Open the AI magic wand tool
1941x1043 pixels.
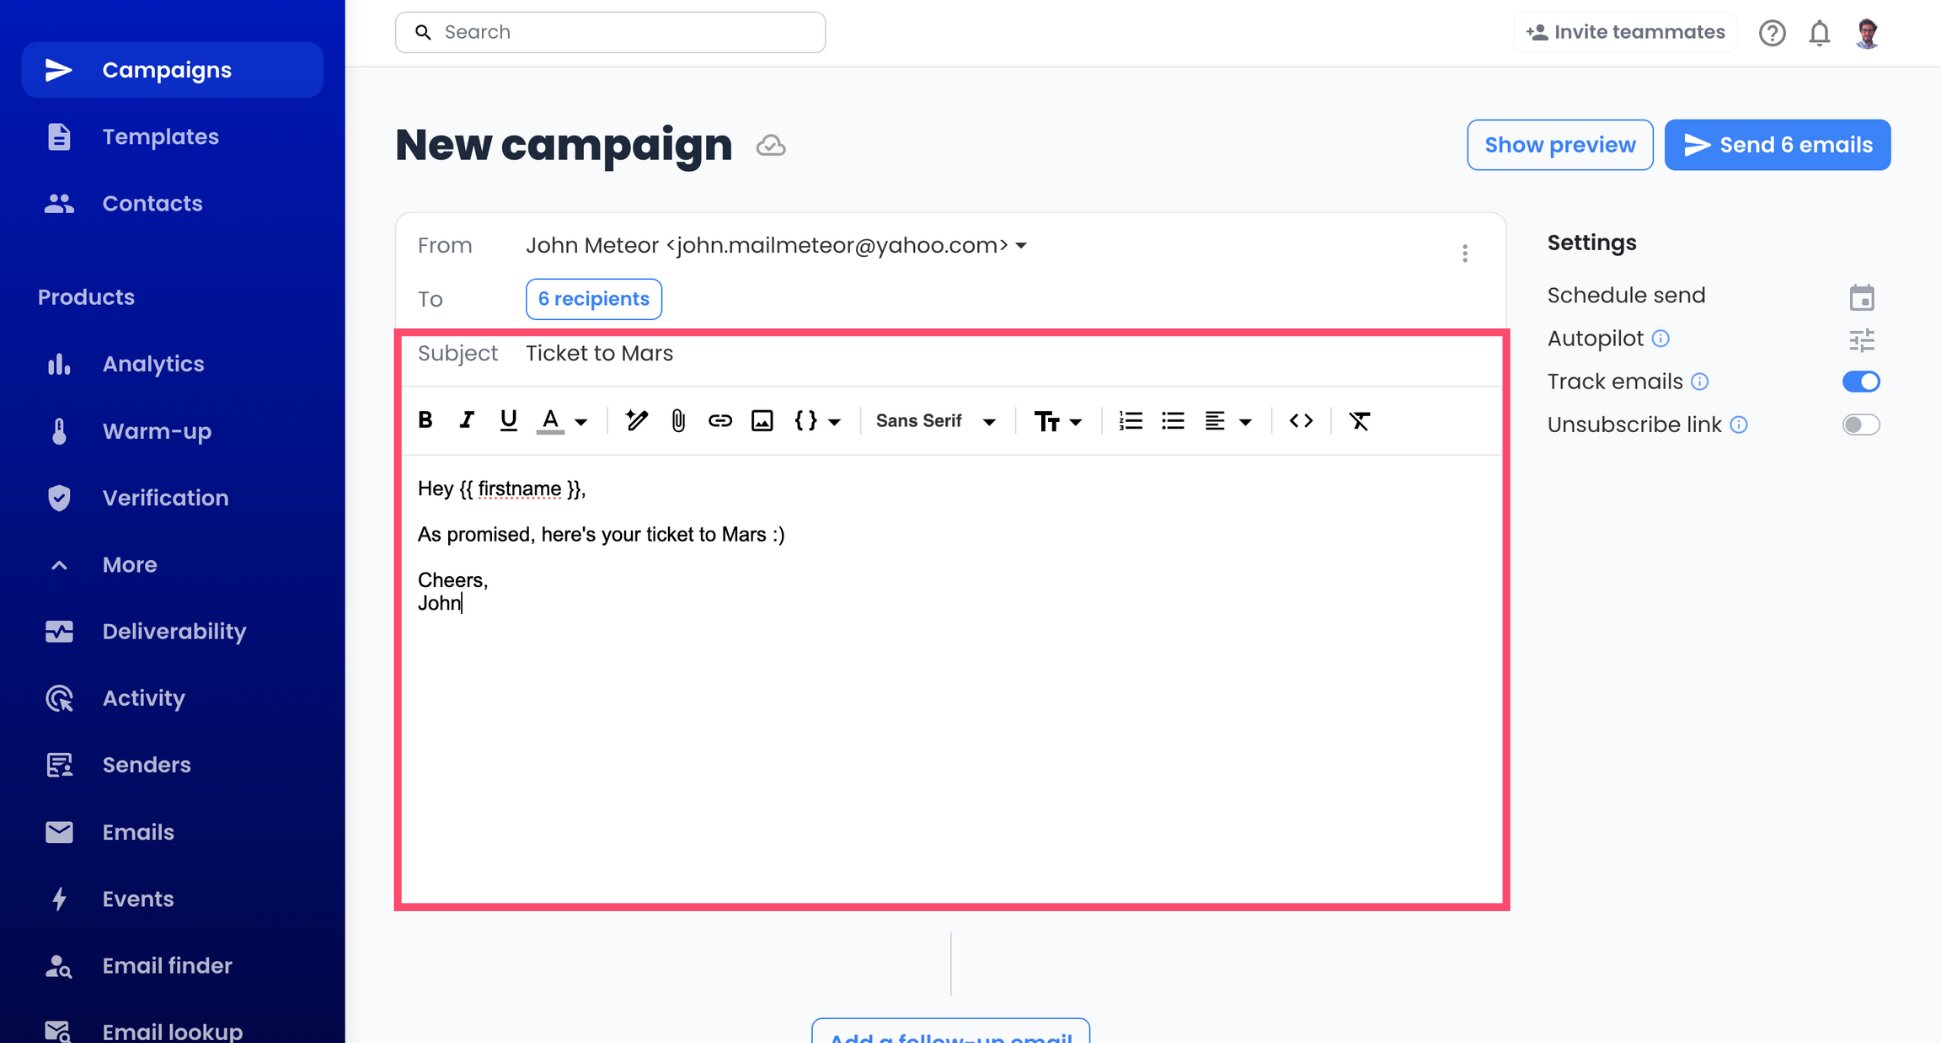[636, 420]
